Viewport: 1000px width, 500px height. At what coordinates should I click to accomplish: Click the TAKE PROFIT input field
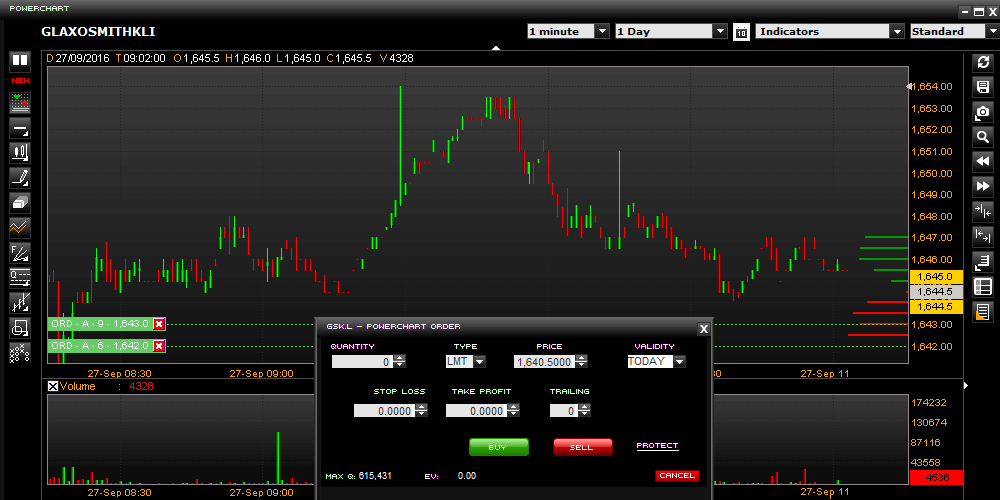coord(476,411)
